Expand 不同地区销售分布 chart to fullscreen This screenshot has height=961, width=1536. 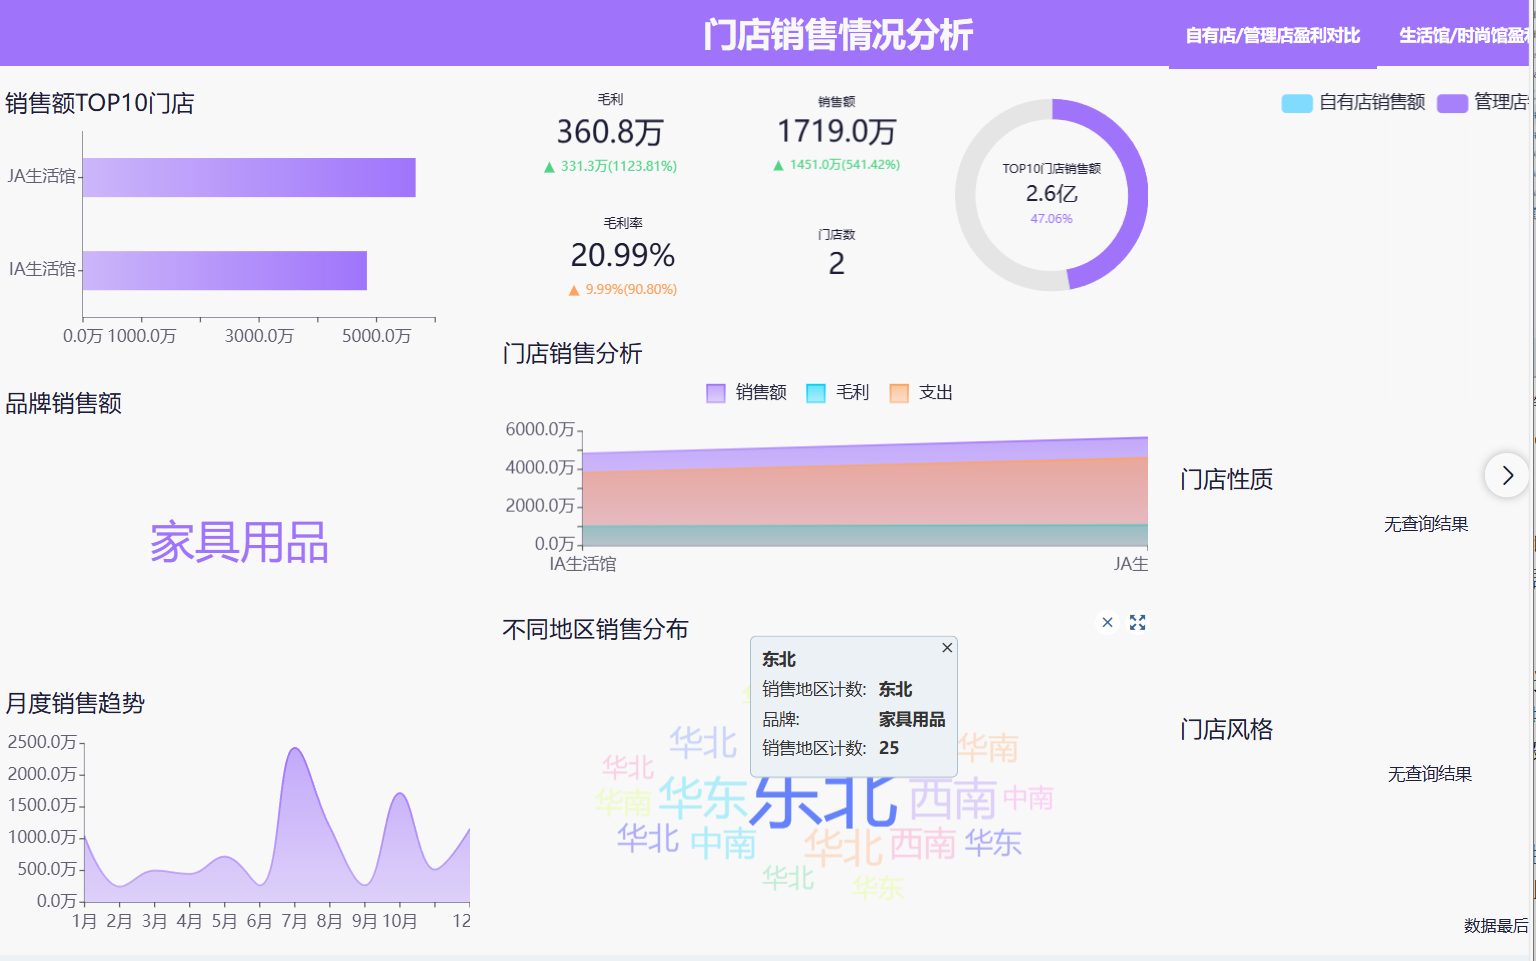click(x=1138, y=622)
